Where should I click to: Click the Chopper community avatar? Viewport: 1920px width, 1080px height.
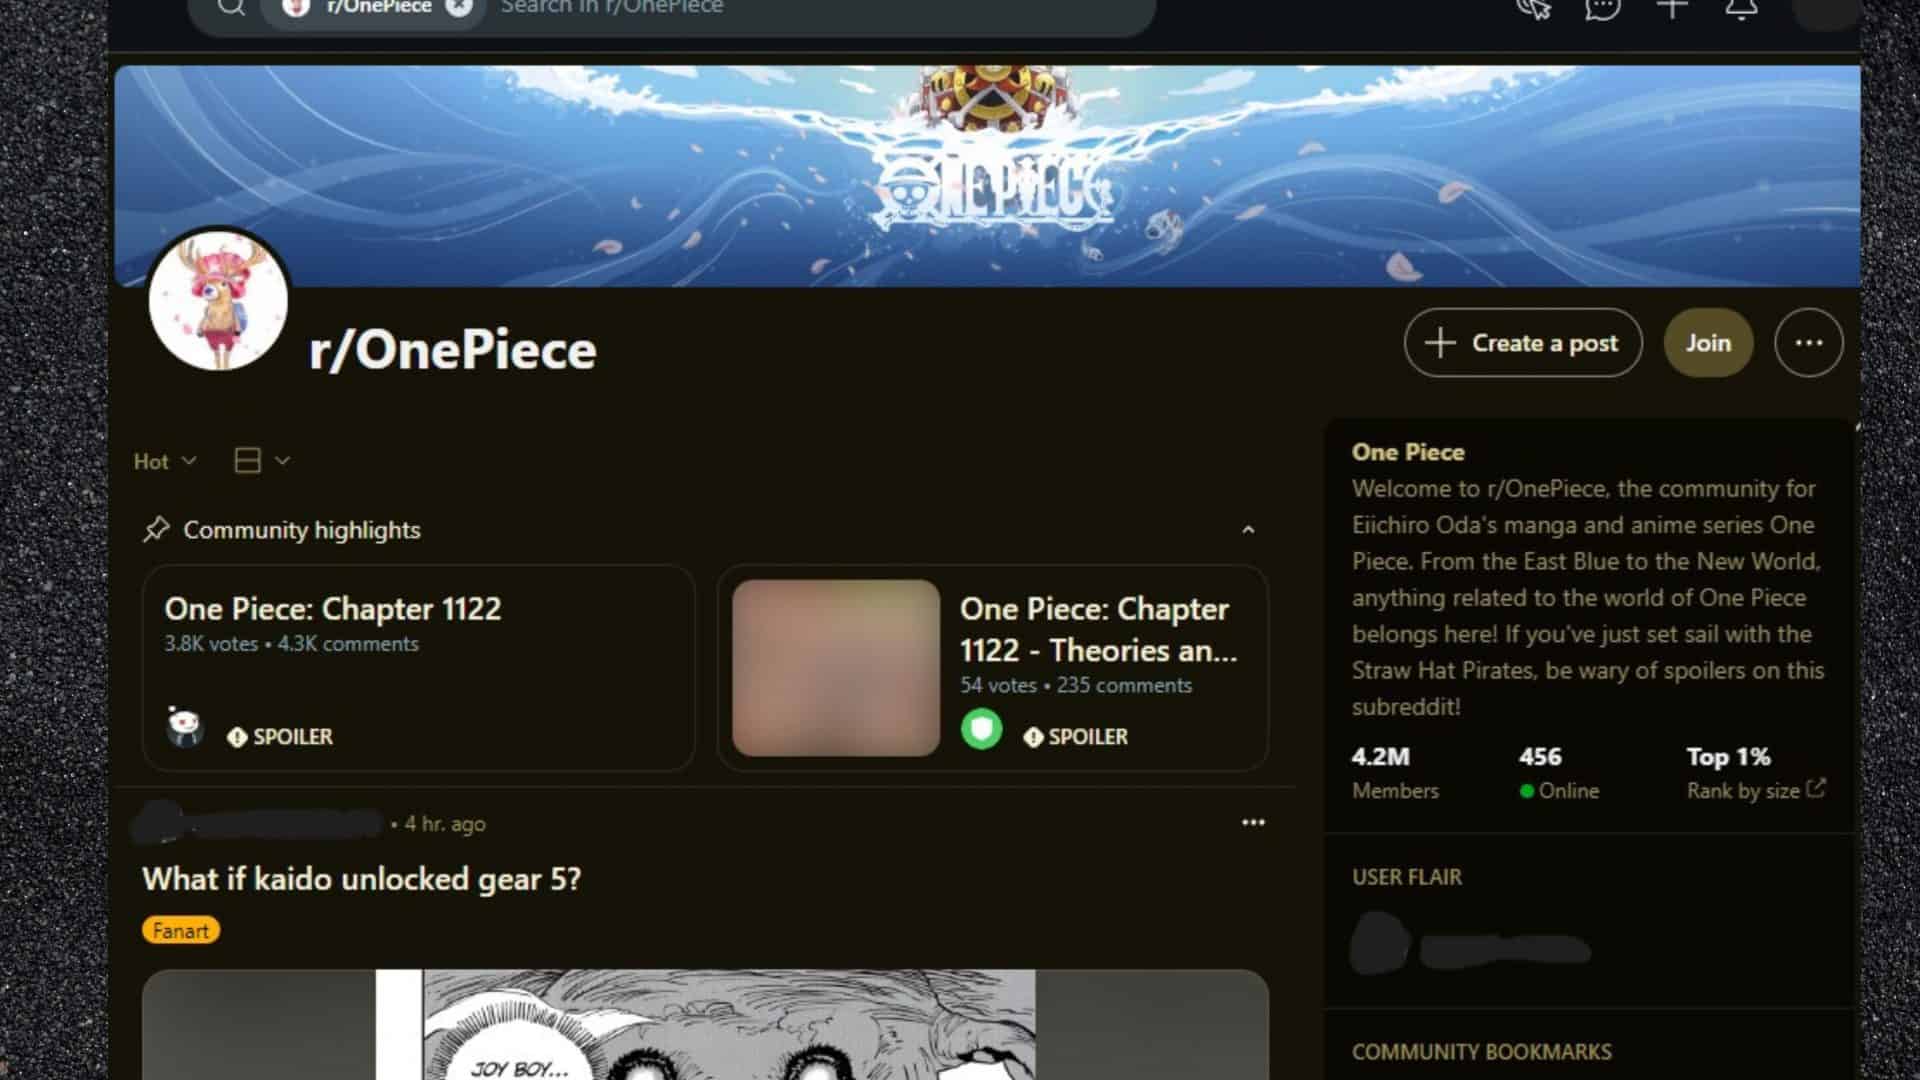[218, 300]
